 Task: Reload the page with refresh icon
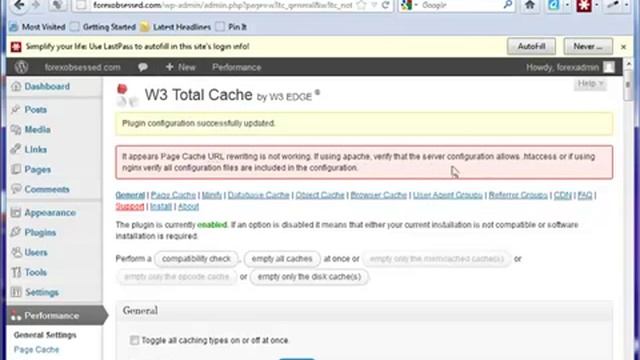pos(386,5)
